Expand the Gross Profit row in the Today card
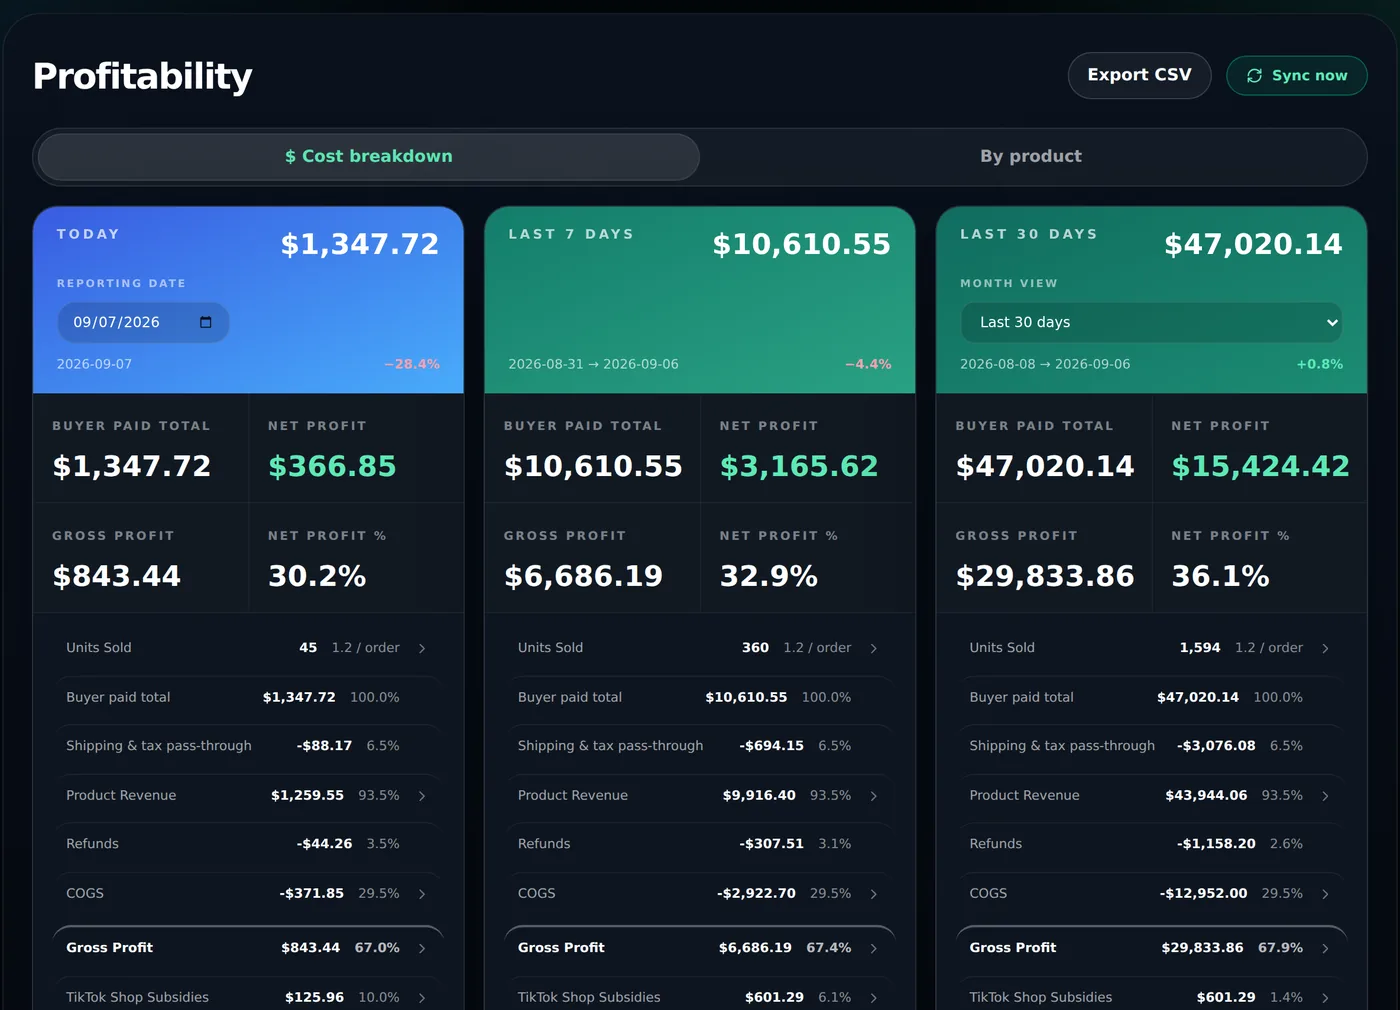 tap(248, 948)
